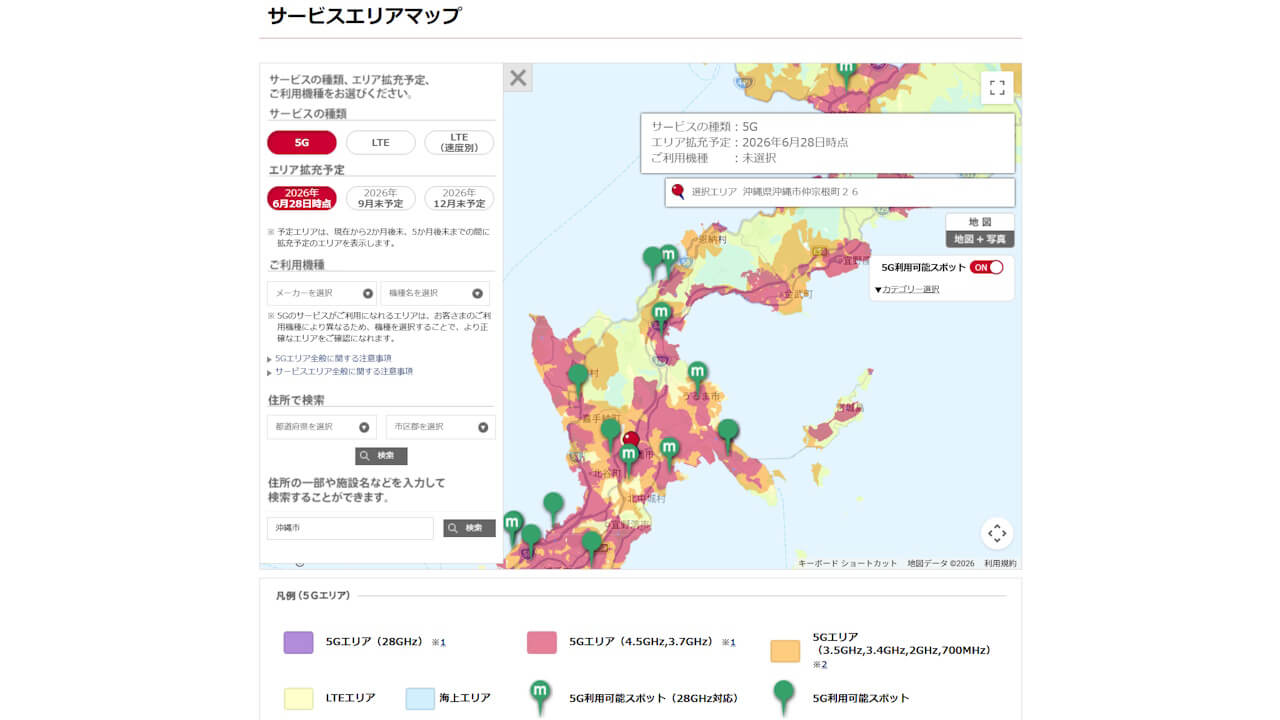Switch the map to 地図+写真 view
Screen dimensions: 1280x720
980,239
